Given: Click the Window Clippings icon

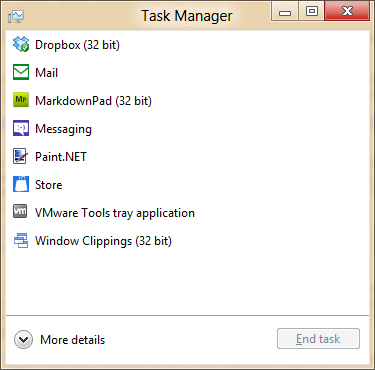Looking at the screenshot, I should pos(21,240).
